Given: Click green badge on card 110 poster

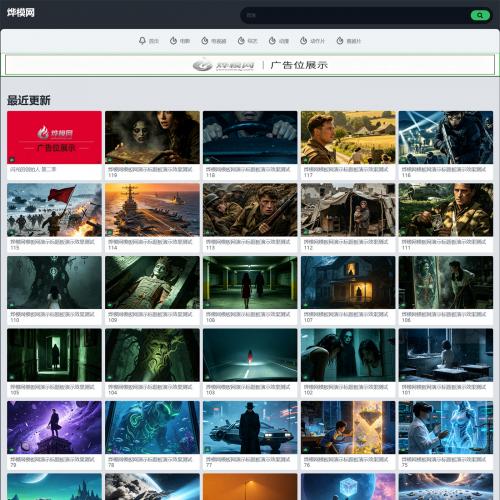Looking at the screenshot, I should pos(12,304).
